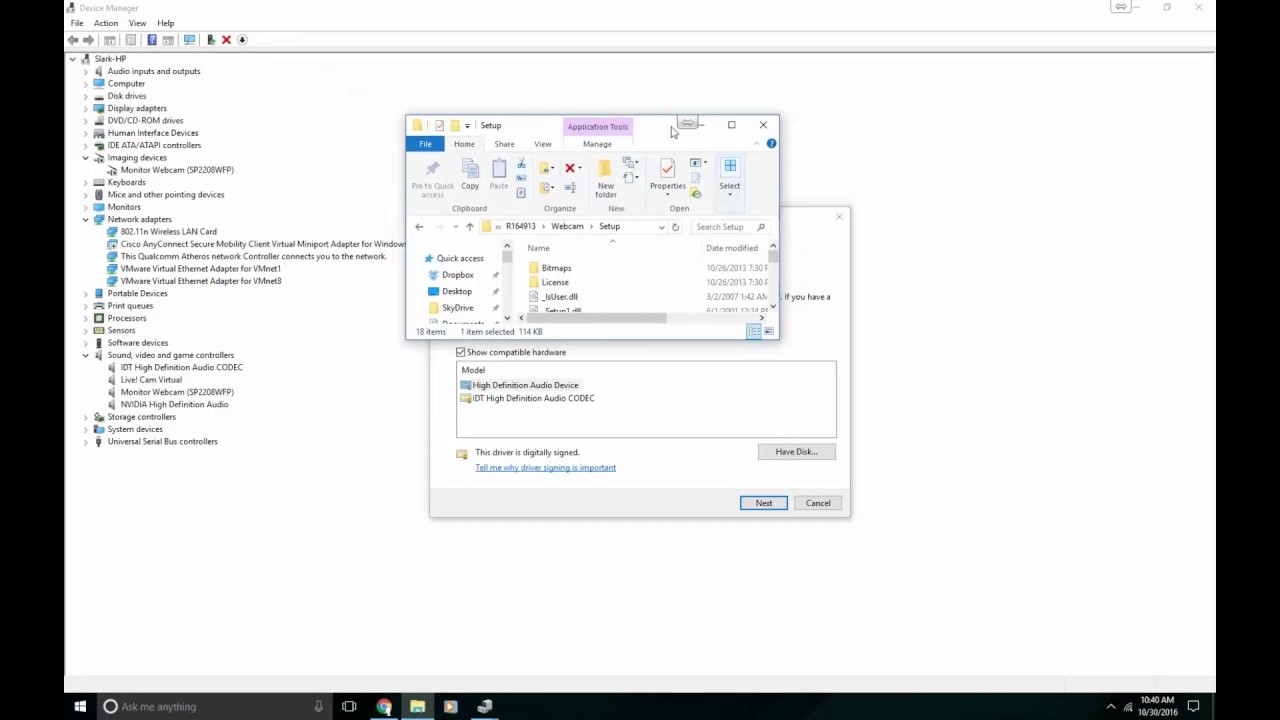1280x720 pixels.
Task: Click the Search Setup input field
Action: (730, 227)
